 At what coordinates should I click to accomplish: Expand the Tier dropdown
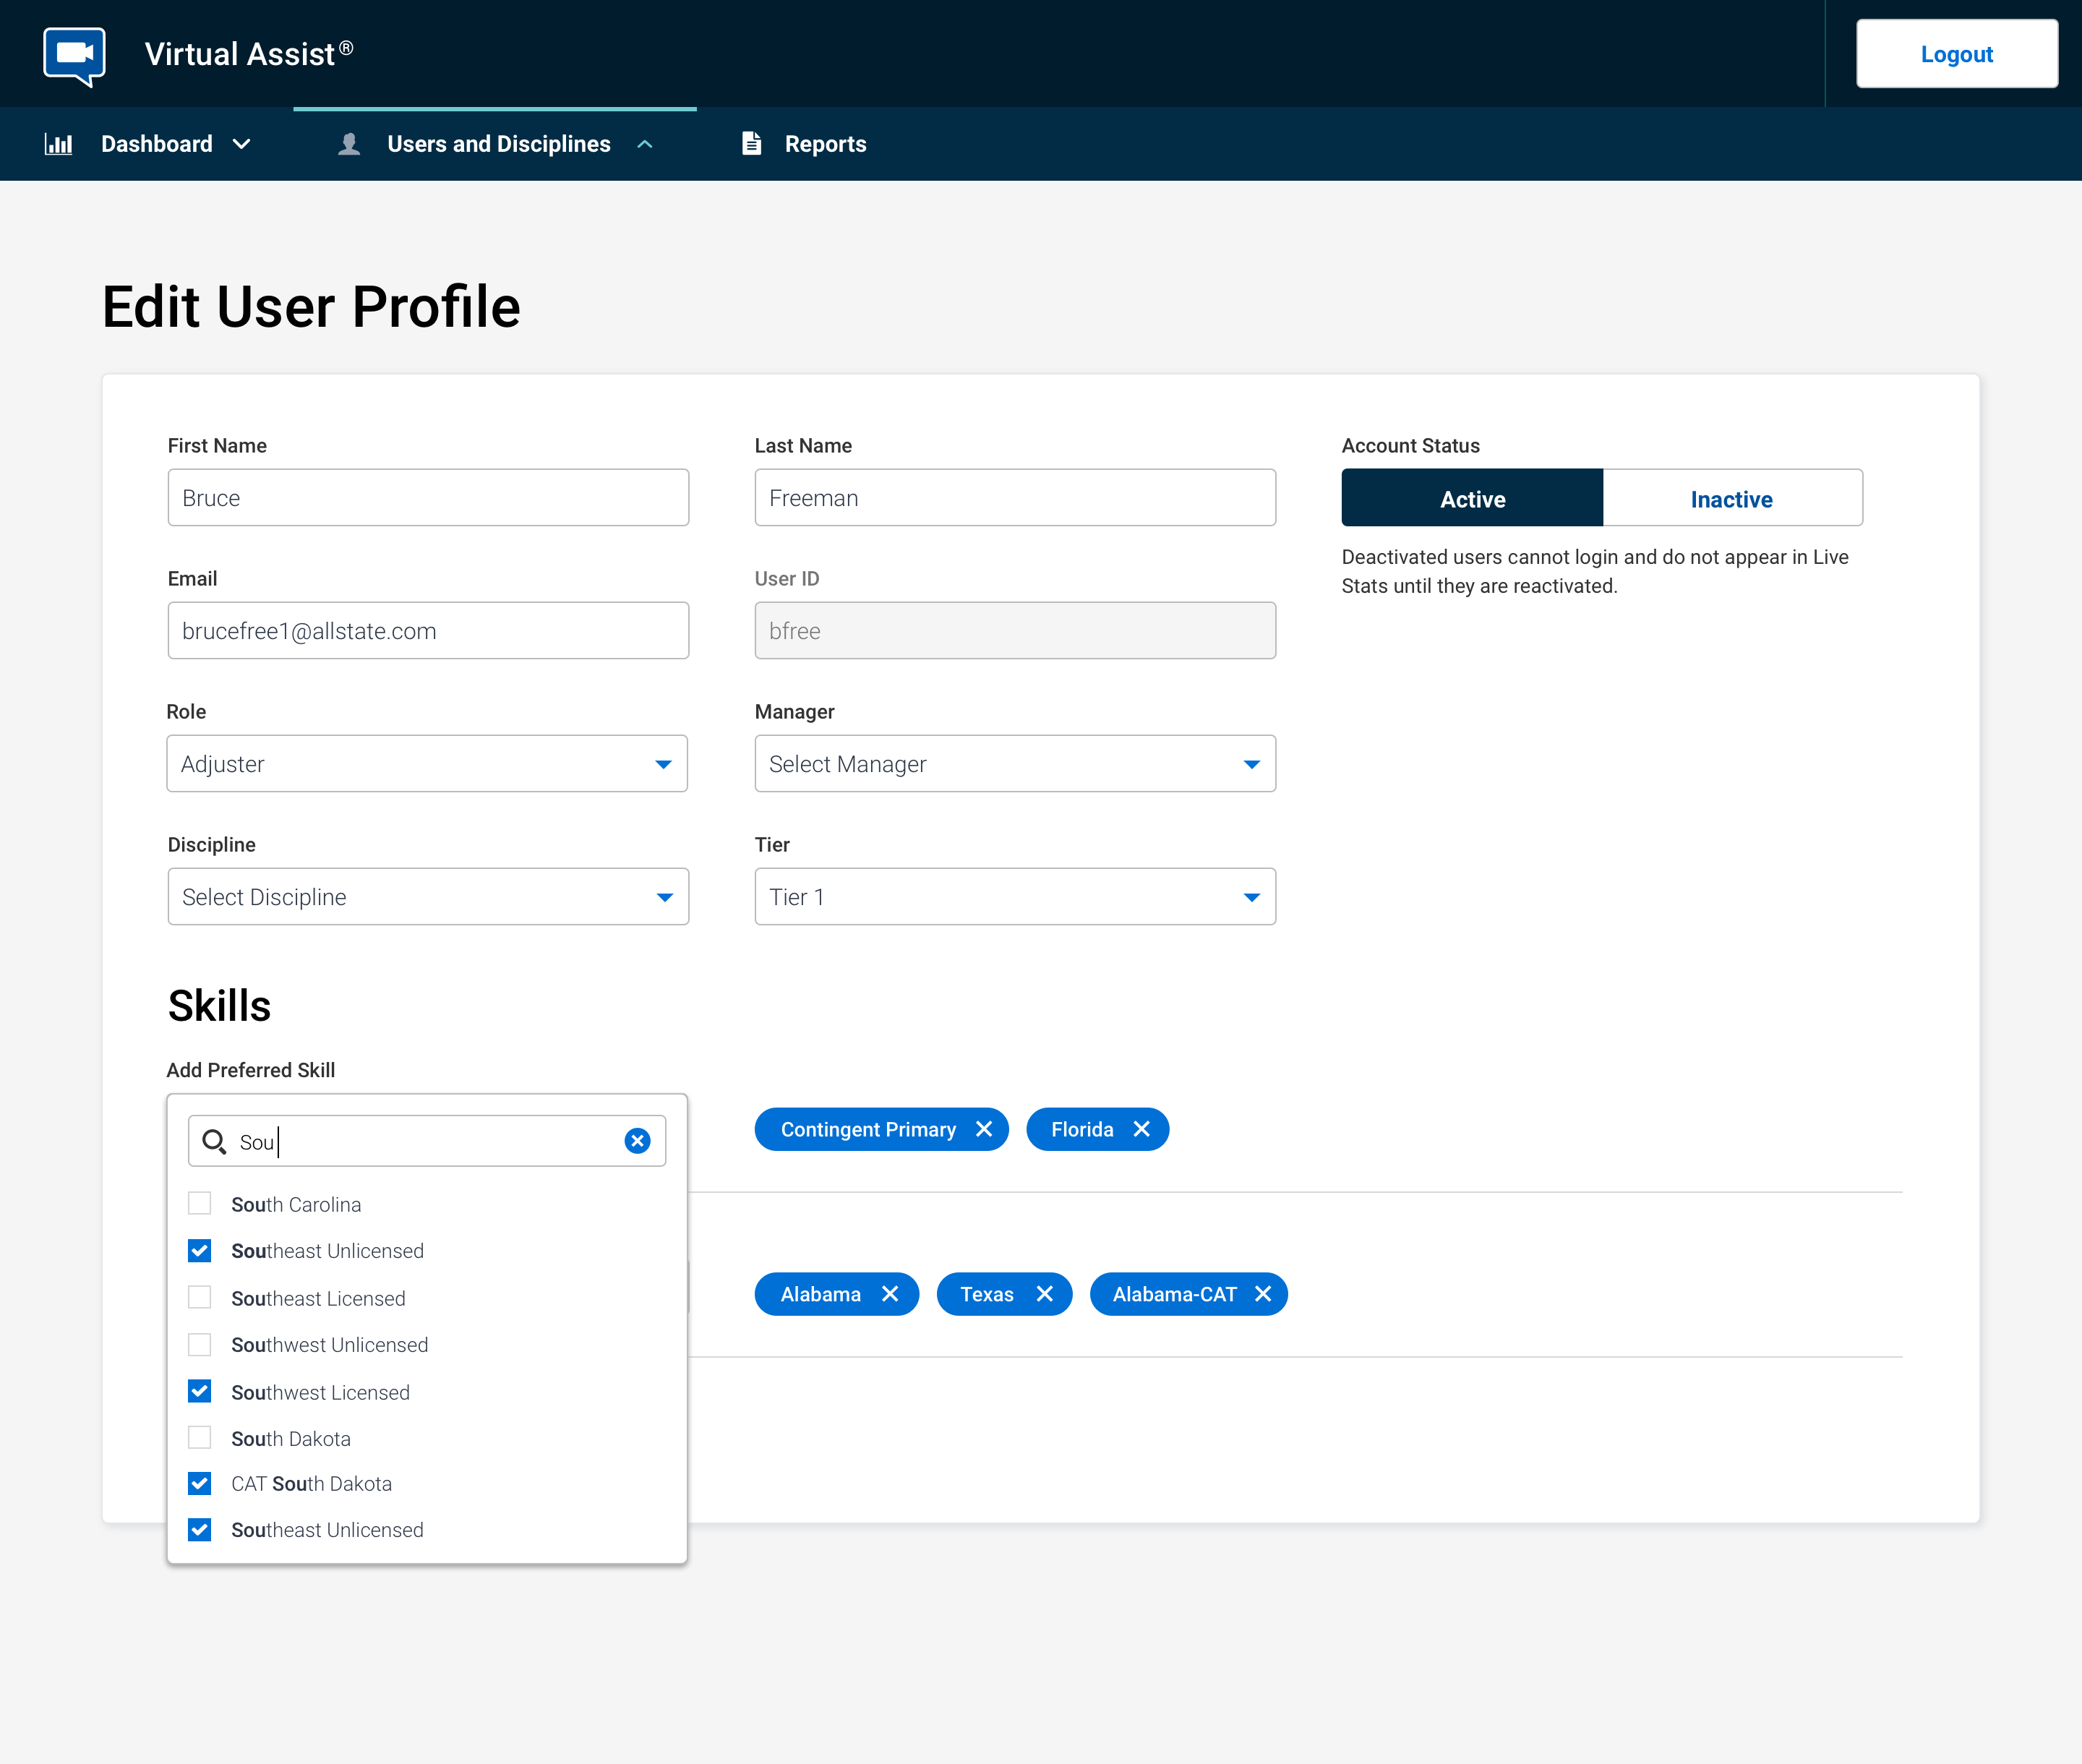point(1014,897)
